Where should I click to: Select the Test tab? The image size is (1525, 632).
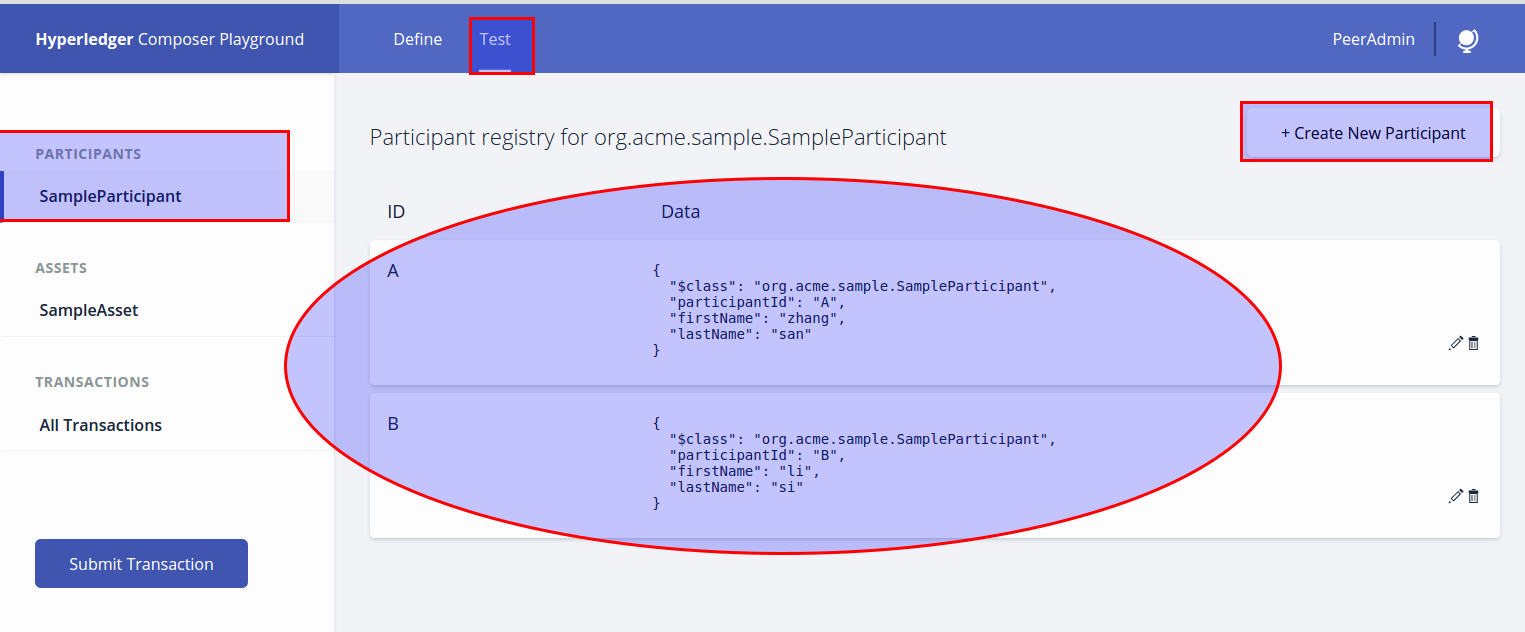(495, 40)
